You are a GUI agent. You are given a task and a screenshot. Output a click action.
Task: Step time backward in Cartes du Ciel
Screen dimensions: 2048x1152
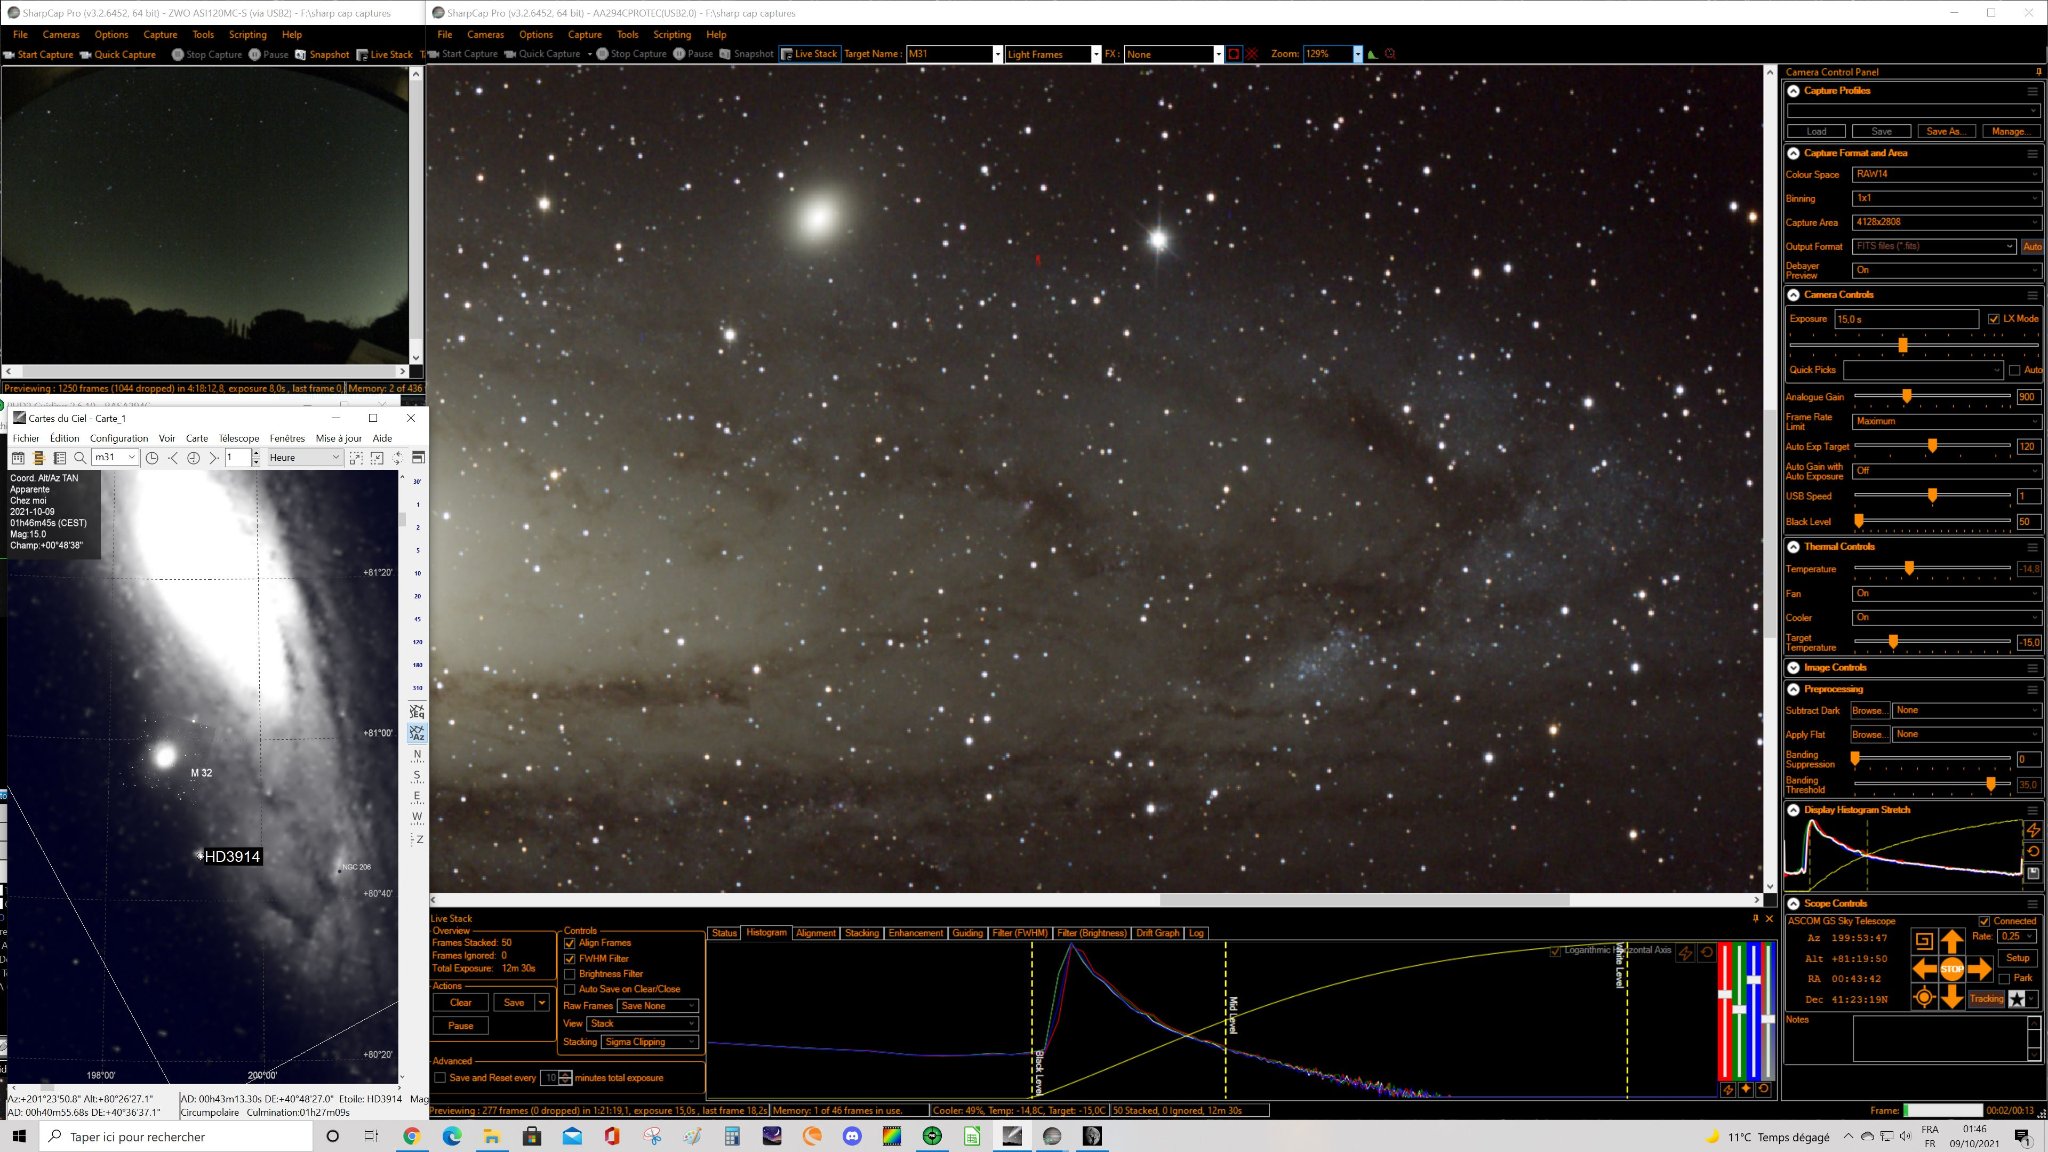click(x=173, y=458)
